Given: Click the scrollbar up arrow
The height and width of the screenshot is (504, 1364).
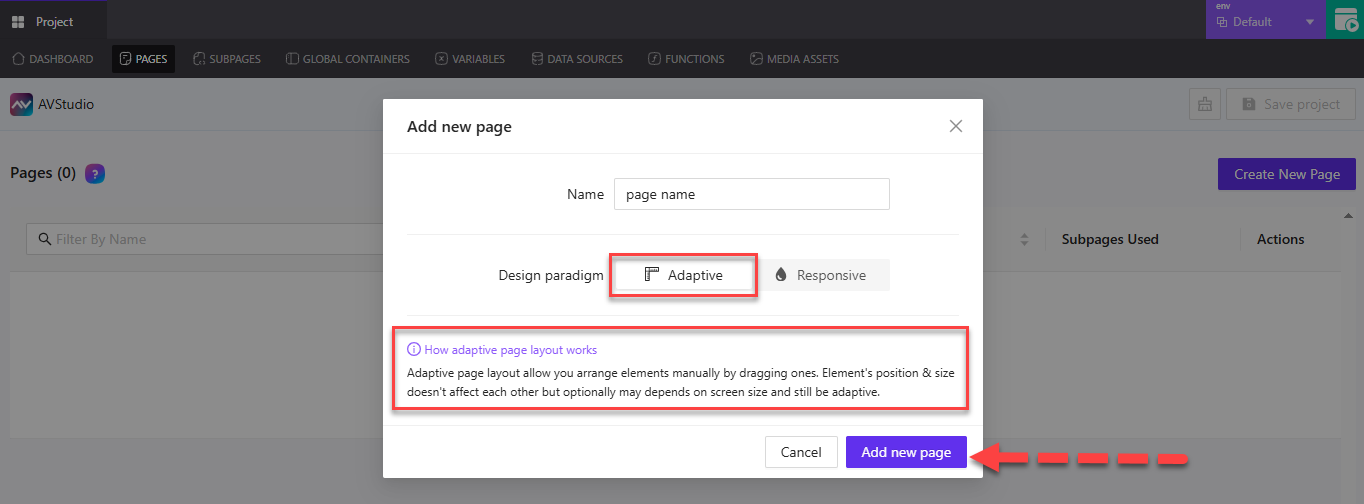Looking at the screenshot, I should point(1347,216).
